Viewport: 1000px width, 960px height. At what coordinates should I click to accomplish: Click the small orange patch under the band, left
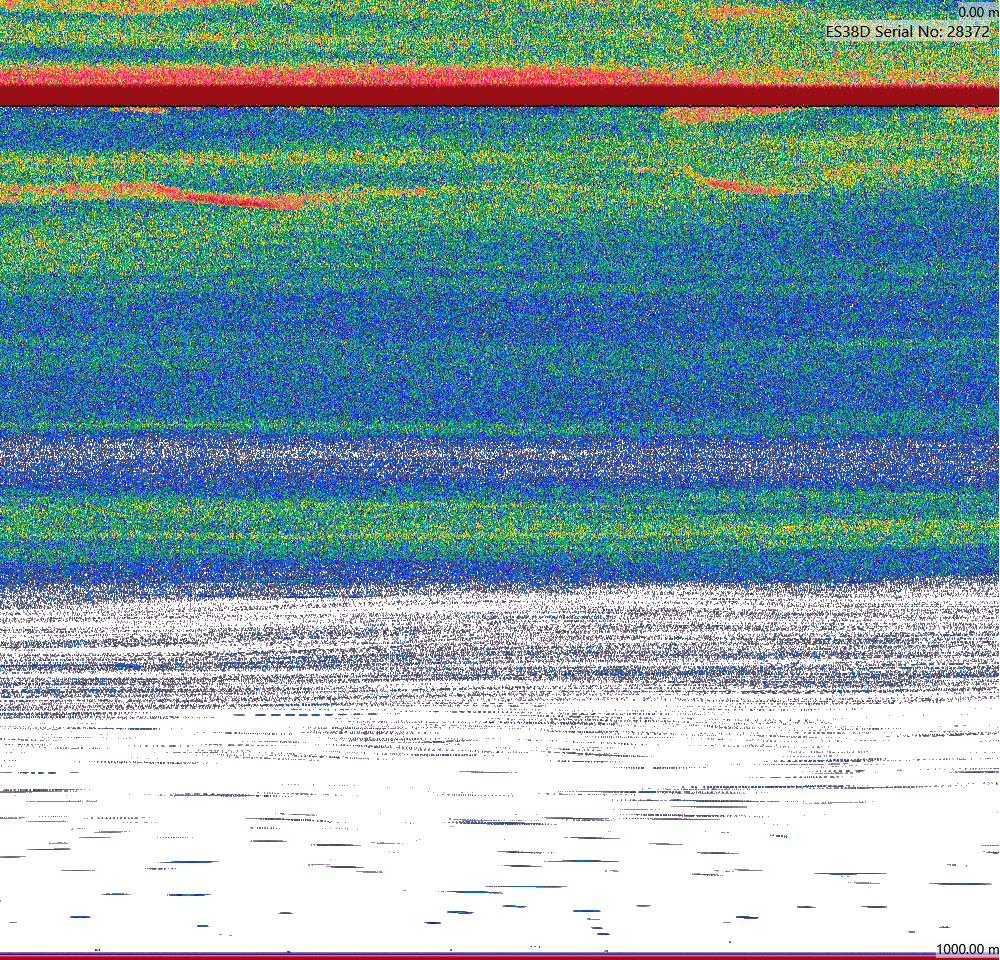point(137,110)
